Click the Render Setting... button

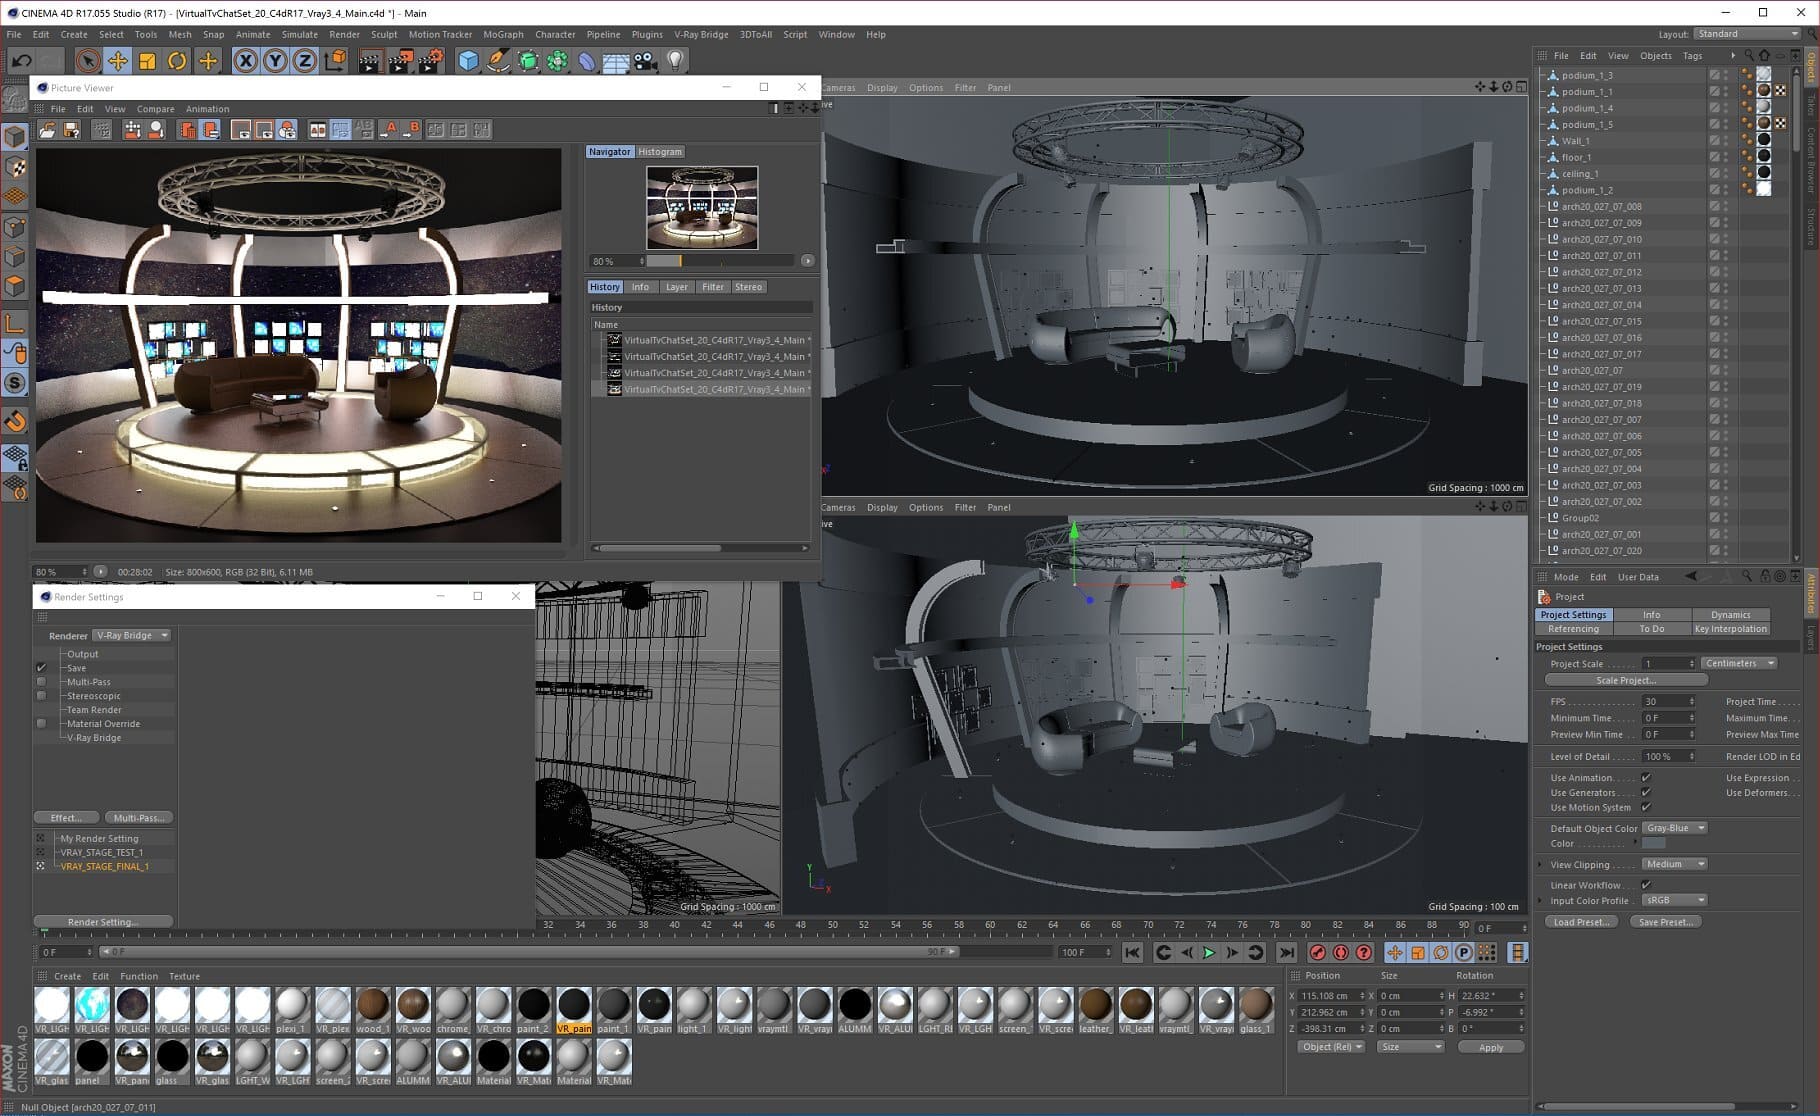(x=103, y=922)
